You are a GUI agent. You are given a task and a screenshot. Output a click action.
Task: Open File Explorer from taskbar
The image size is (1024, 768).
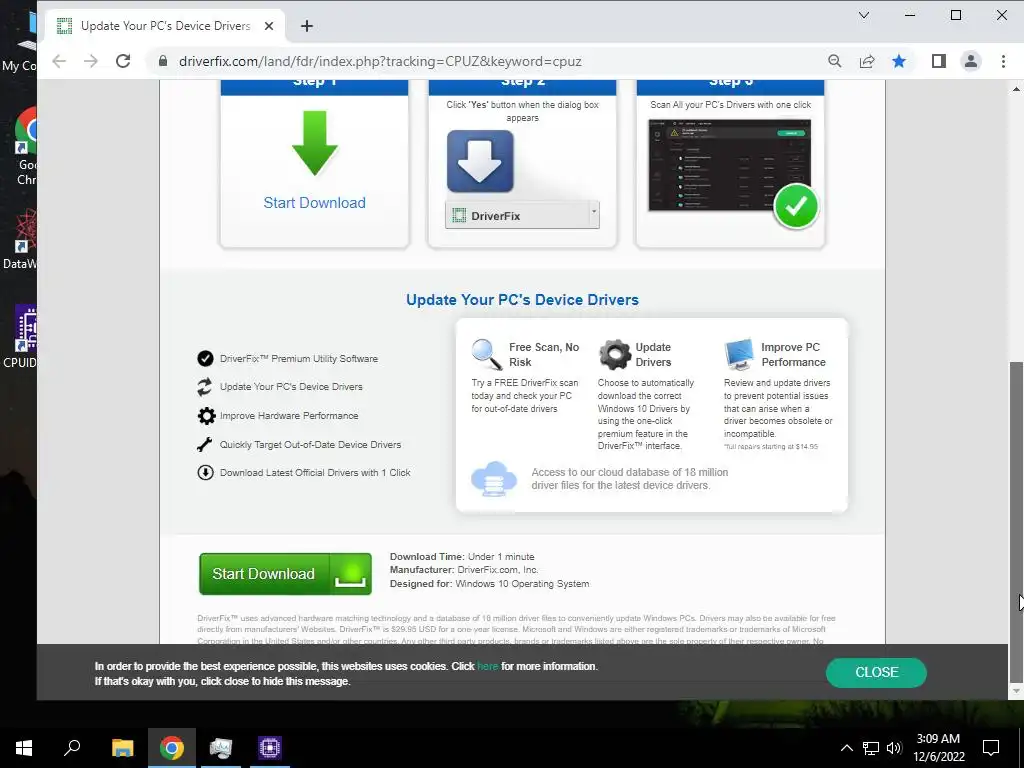tap(122, 748)
